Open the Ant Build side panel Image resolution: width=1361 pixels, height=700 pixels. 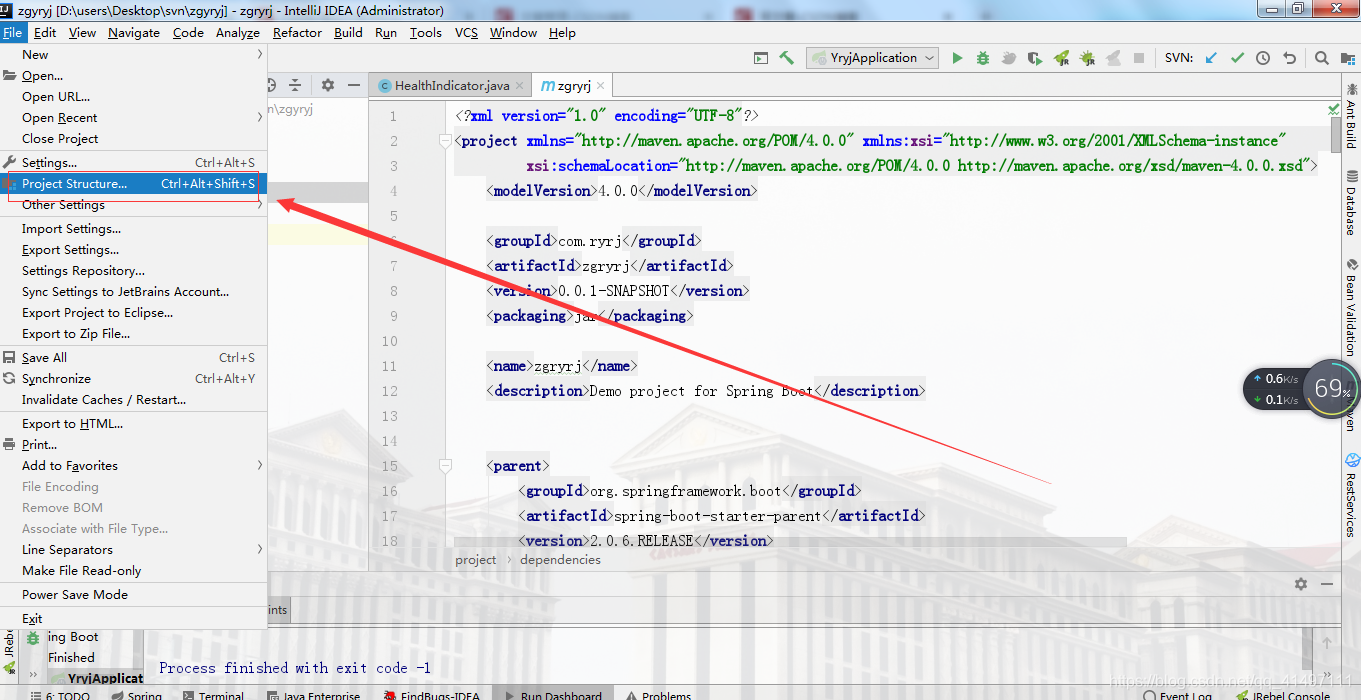pos(1351,115)
